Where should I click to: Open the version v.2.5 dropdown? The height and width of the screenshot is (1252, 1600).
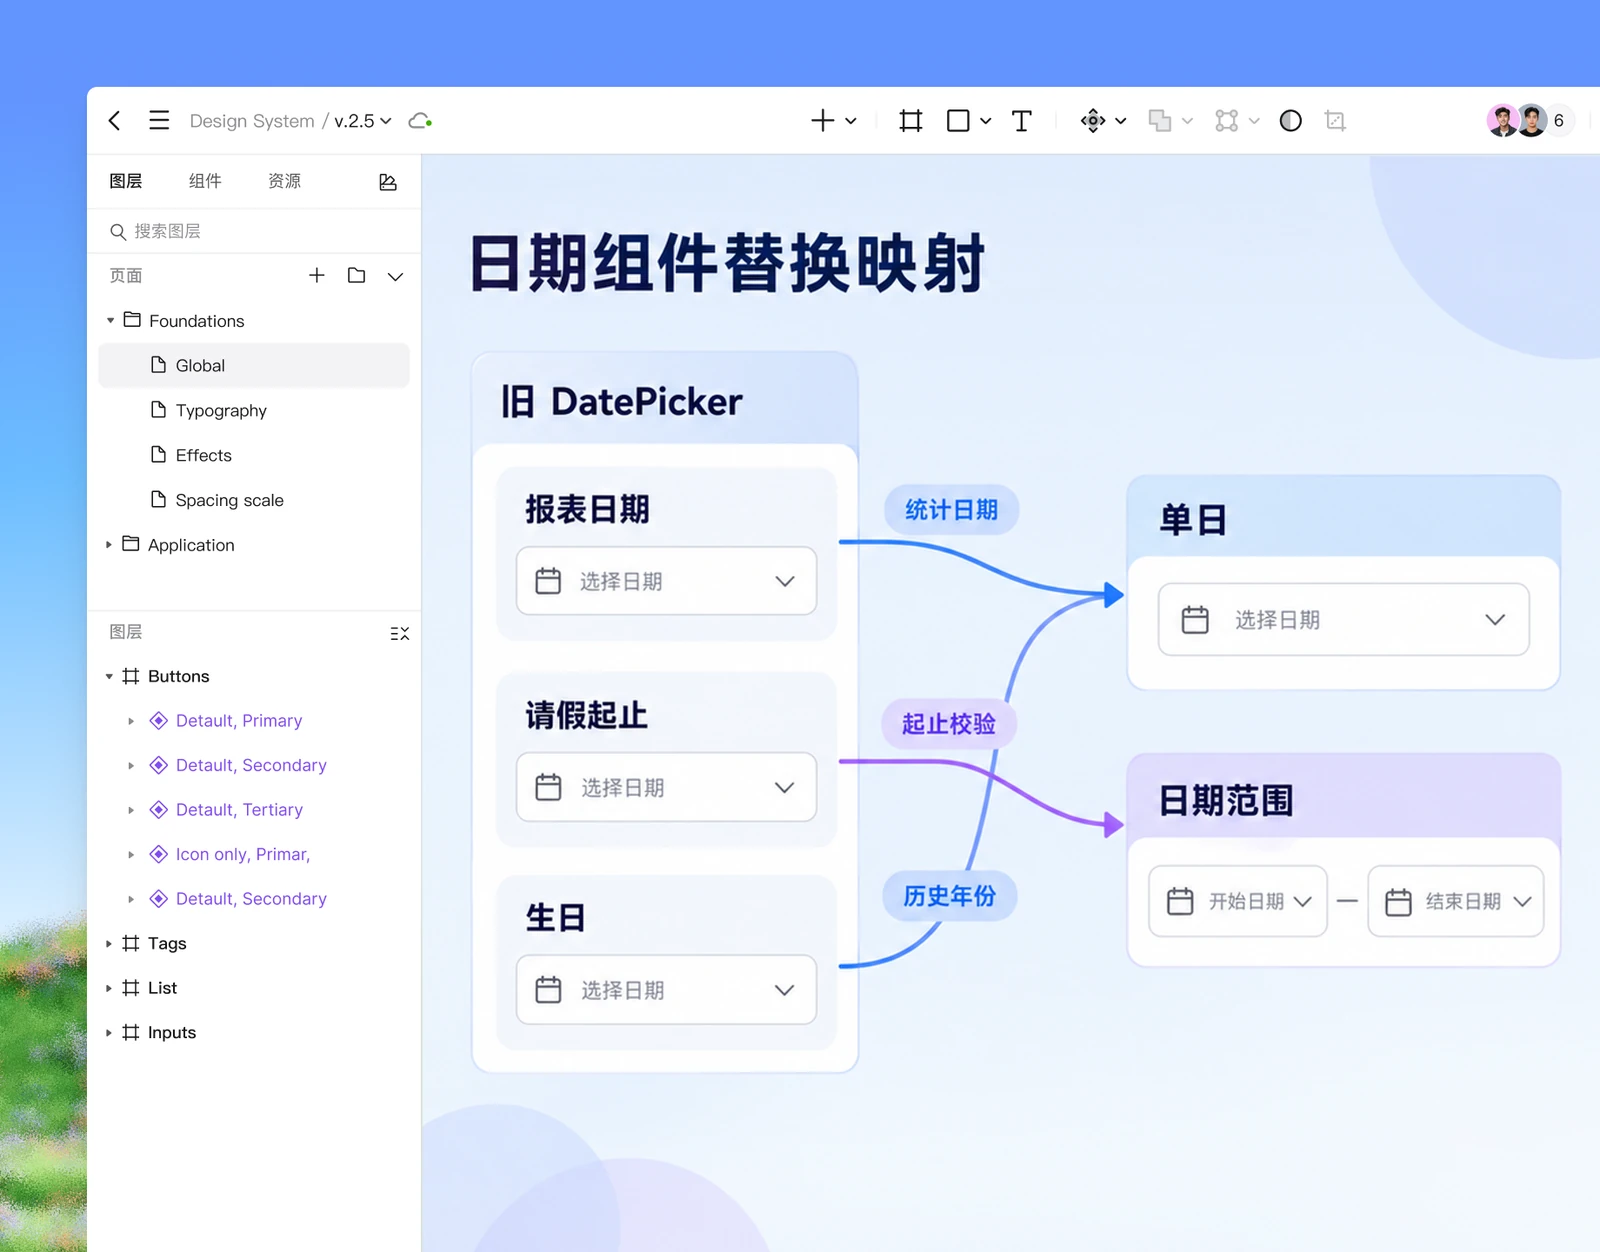click(x=363, y=121)
